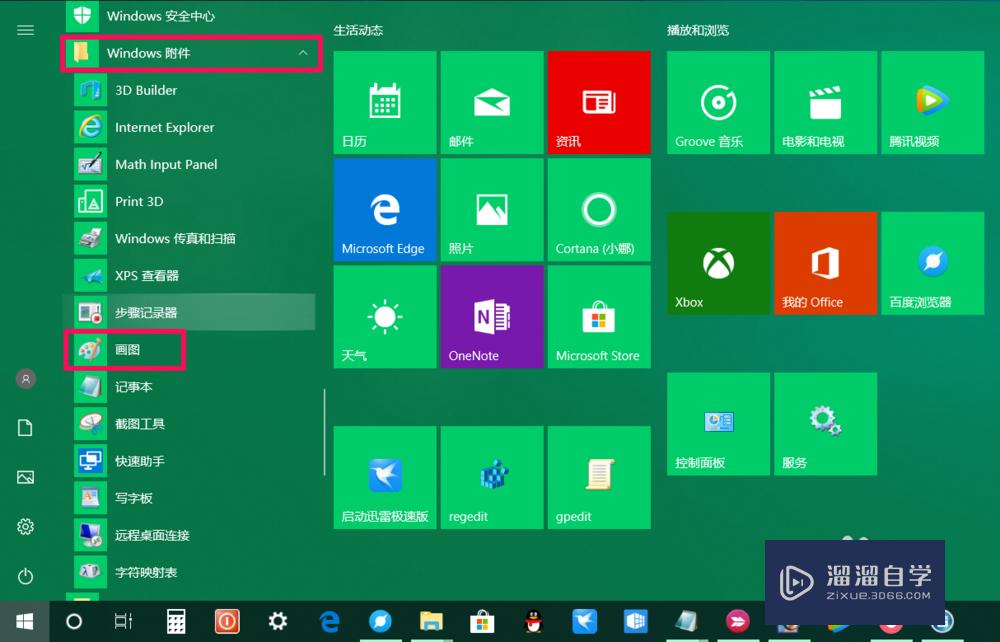Screen dimensions: 1000x642
Task: Launch 快速助手 (Quick Assist)
Action: pyautogui.click(x=190, y=461)
